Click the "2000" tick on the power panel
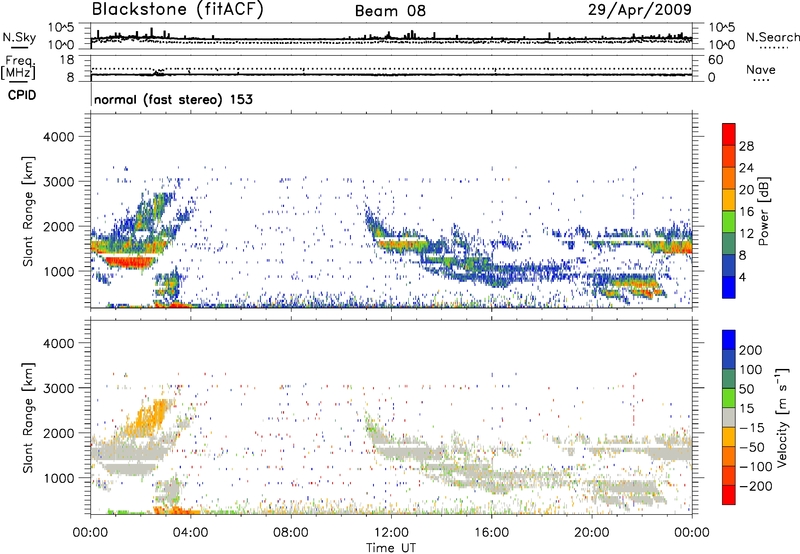 pyautogui.click(x=58, y=226)
